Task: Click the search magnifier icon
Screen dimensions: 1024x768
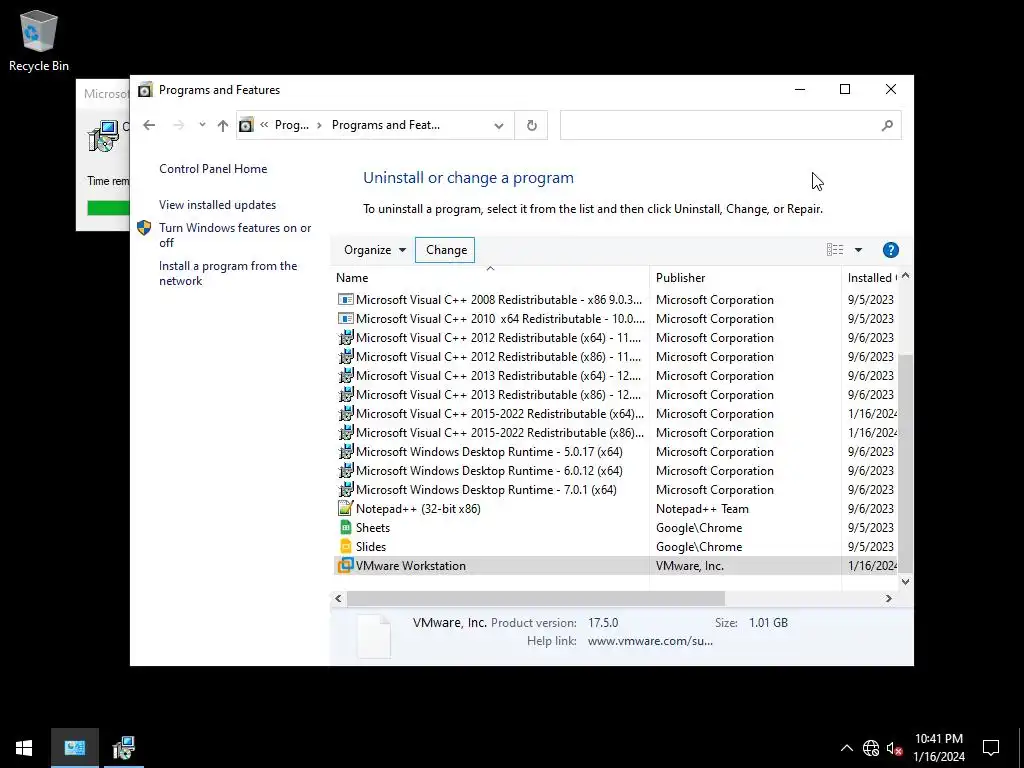Action: tap(887, 125)
